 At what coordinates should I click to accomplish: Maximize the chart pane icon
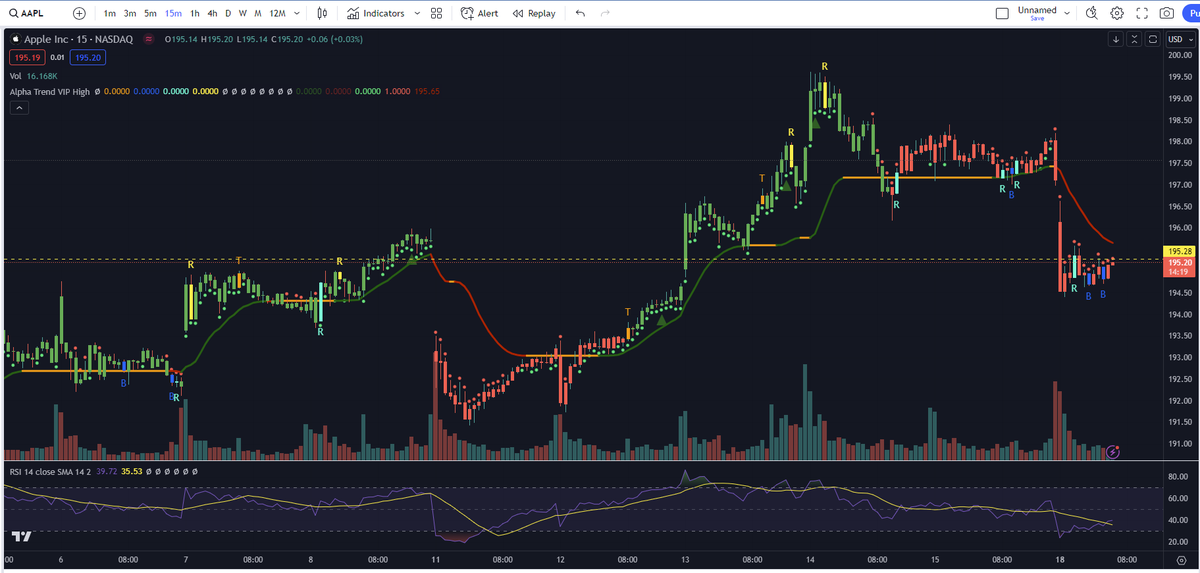point(1152,39)
